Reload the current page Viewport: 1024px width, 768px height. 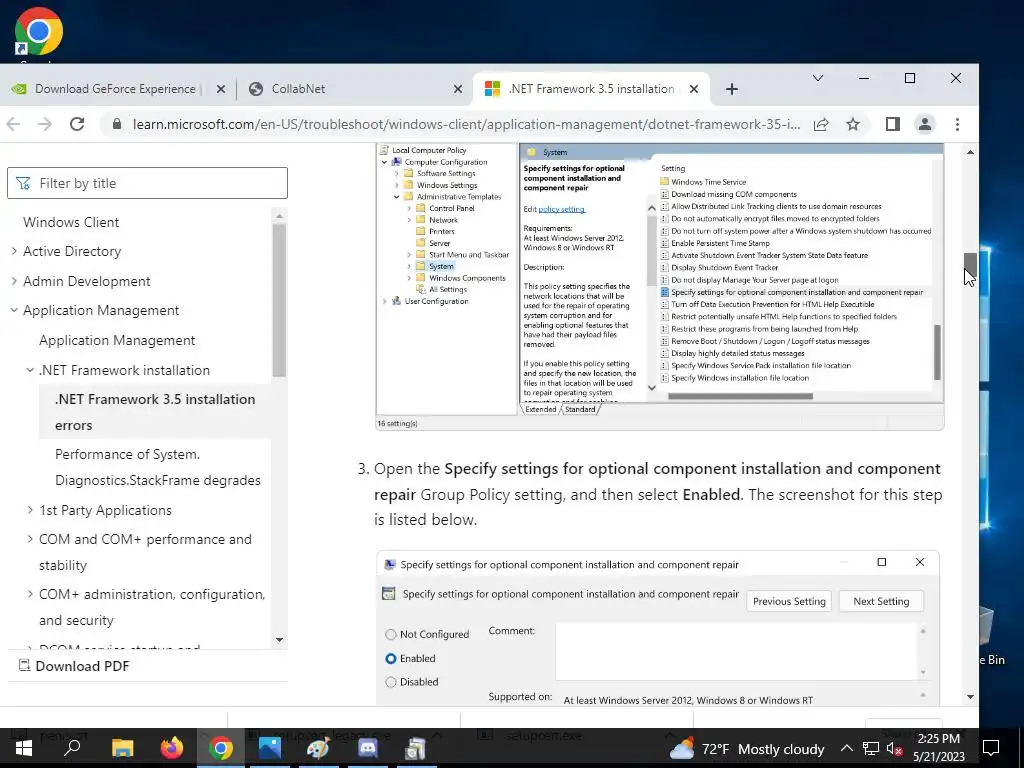point(77,124)
